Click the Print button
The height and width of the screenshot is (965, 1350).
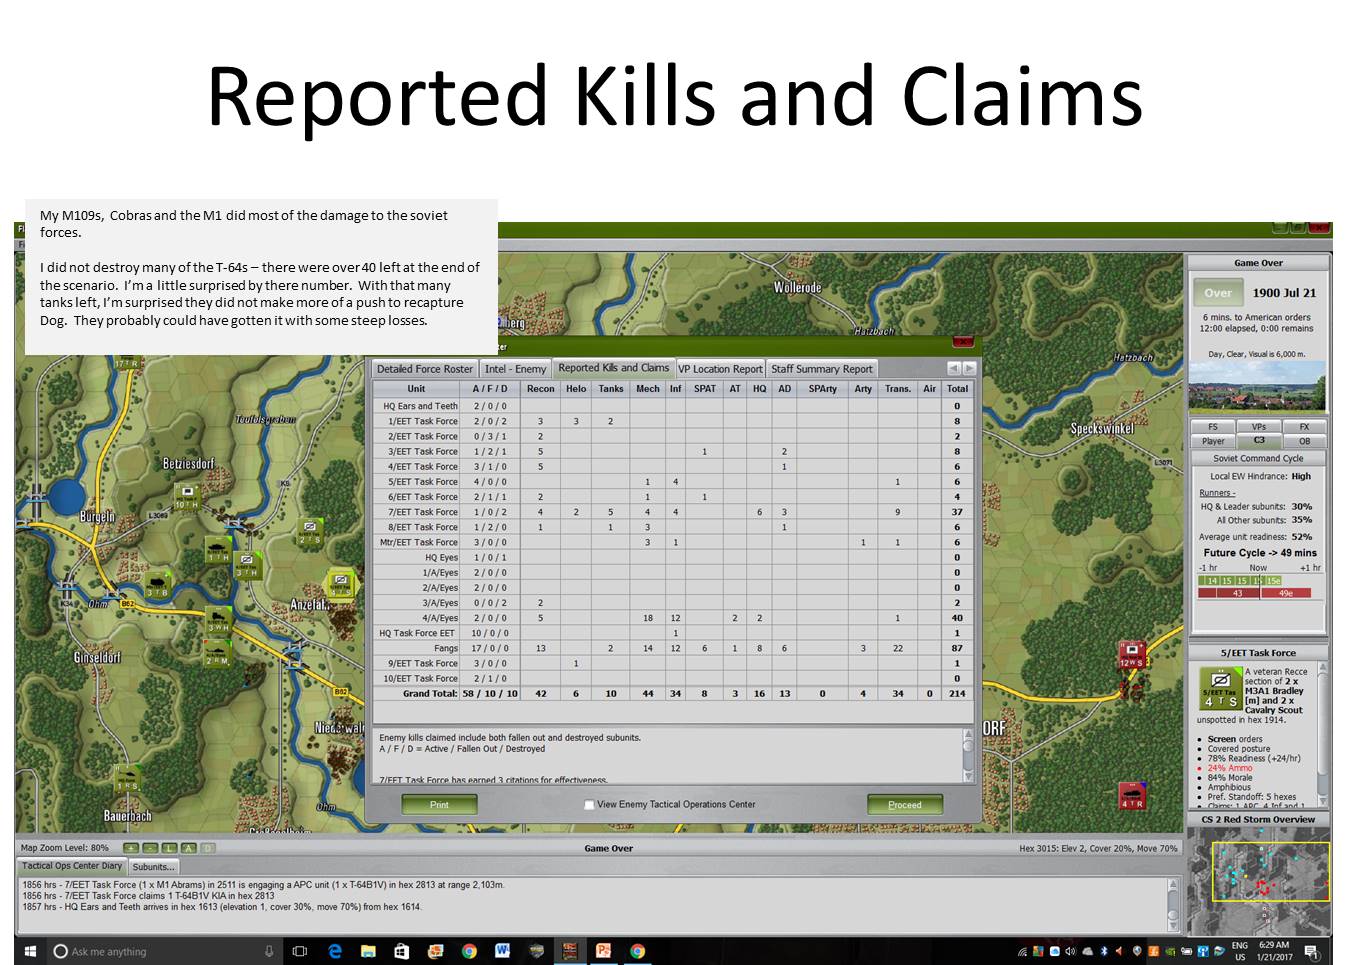point(439,804)
